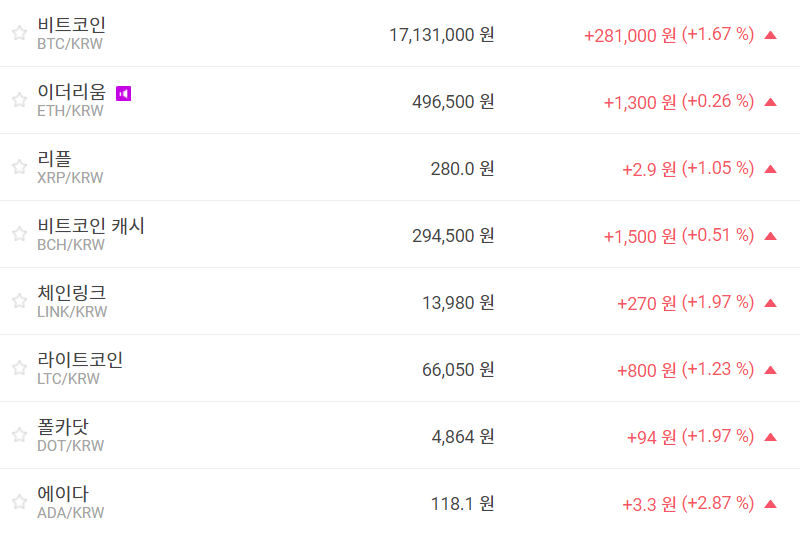Star Bitcoin BTC/KRW as favorite

coord(19,33)
